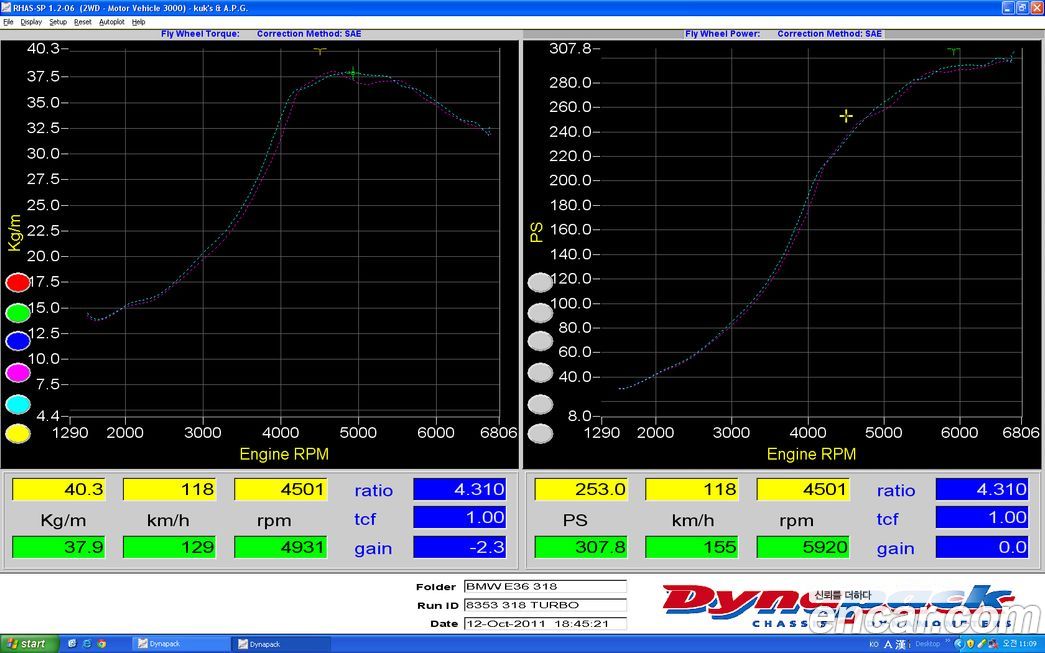Toggle the bottom gray circle in power graph
The width and height of the screenshot is (1045, 653).
[x=540, y=434]
